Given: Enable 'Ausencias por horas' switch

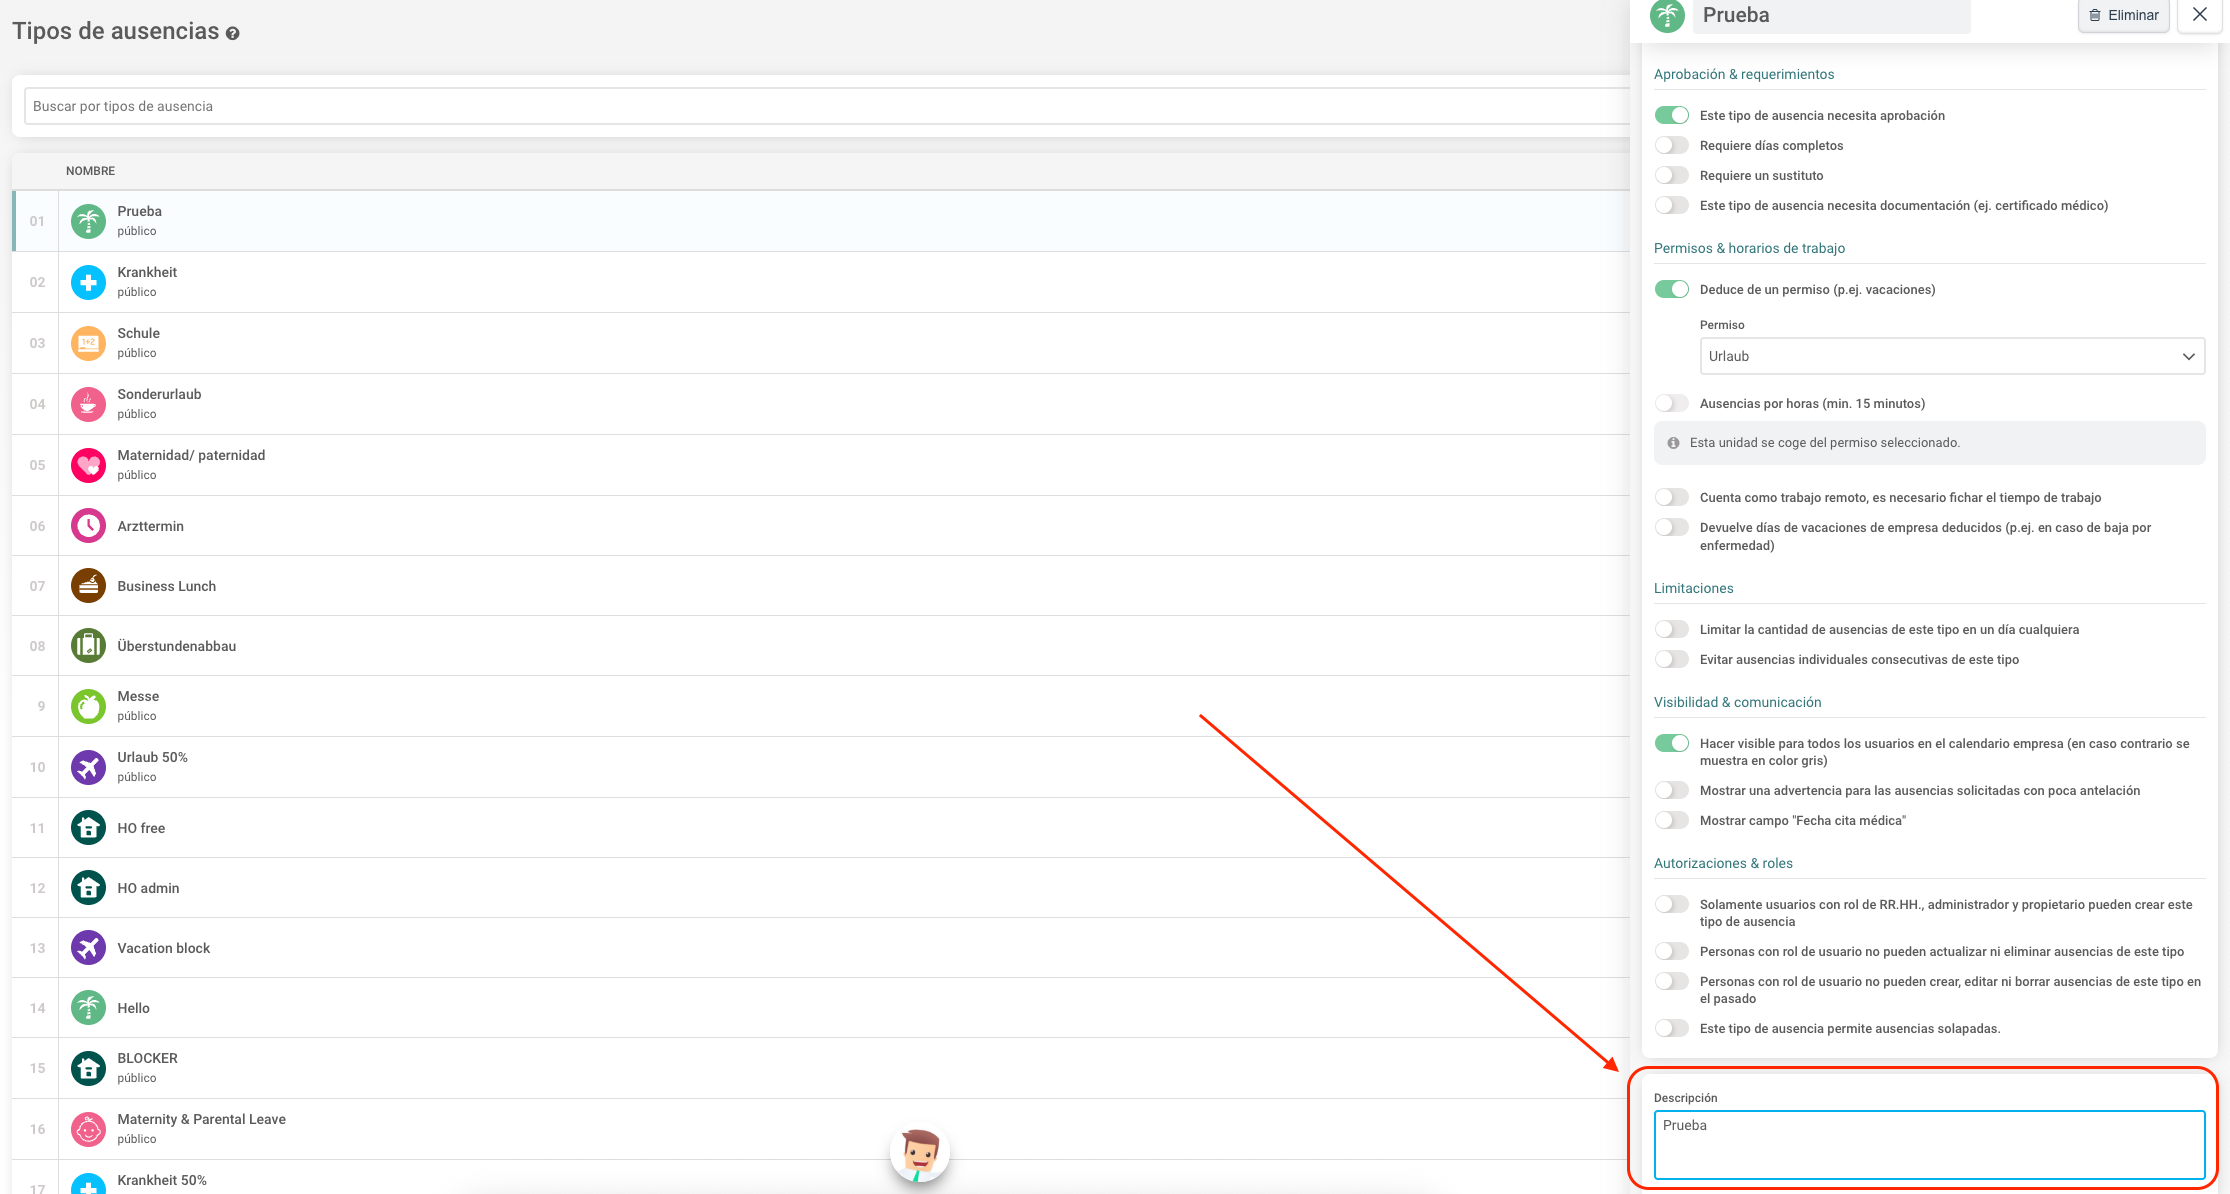Looking at the screenshot, I should (x=1672, y=404).
